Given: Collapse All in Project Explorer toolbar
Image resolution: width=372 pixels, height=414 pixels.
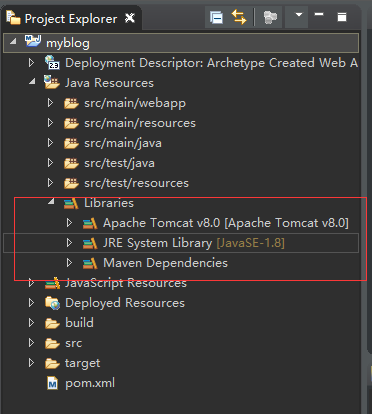Looking at the screenshot, I should tap(216, 17).
